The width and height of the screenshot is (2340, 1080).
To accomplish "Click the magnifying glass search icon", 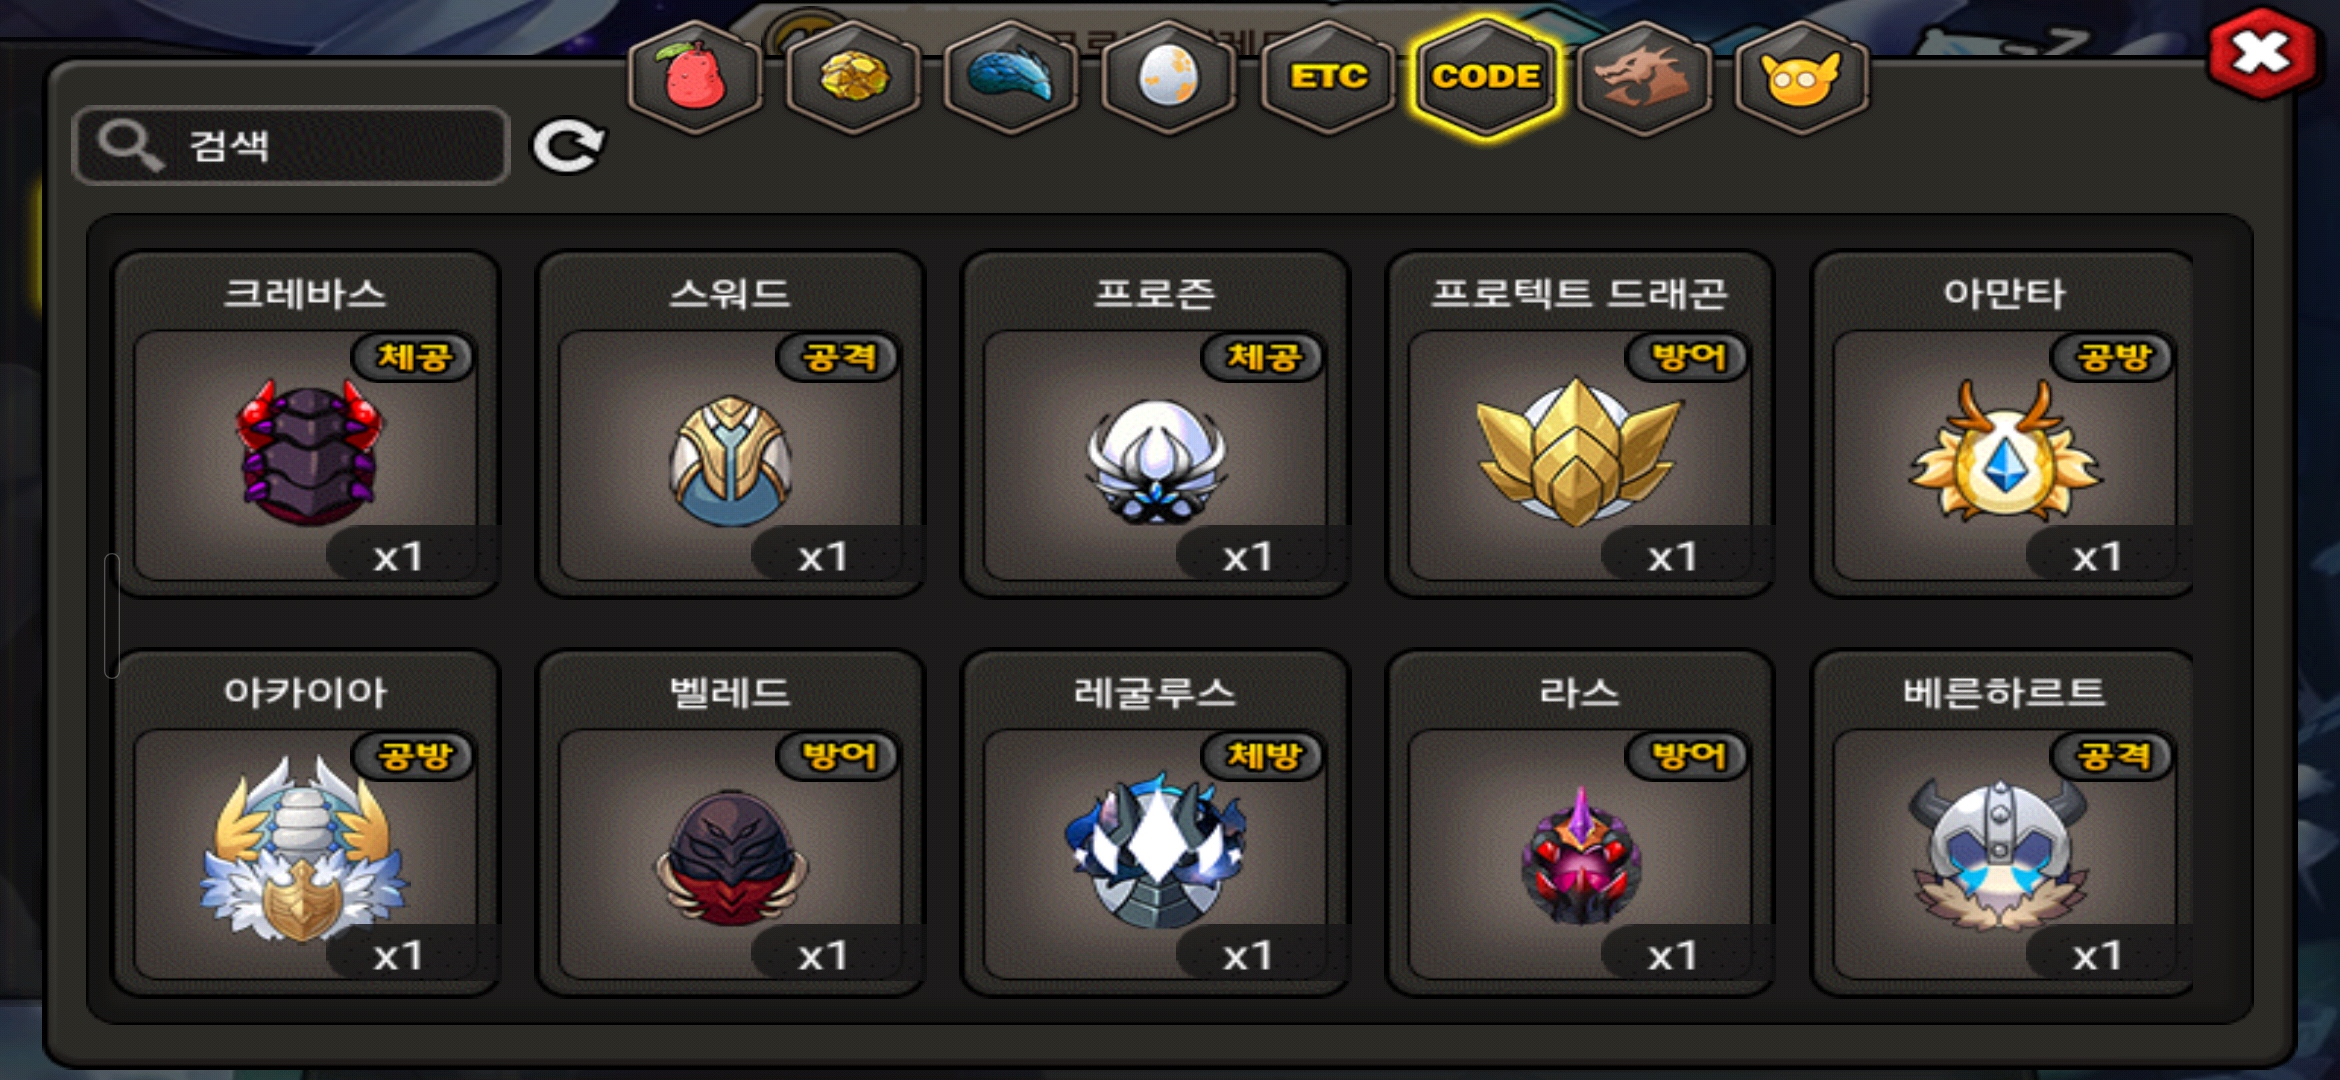I will (130, 146).
